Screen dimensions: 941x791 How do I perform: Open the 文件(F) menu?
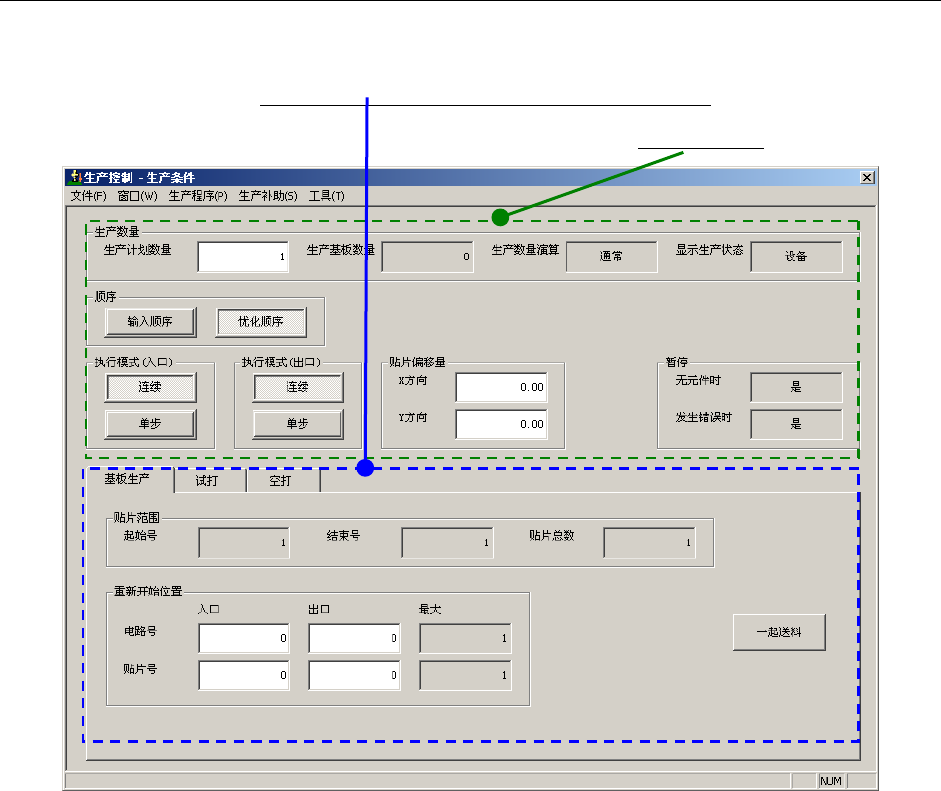tap(88, 196)
